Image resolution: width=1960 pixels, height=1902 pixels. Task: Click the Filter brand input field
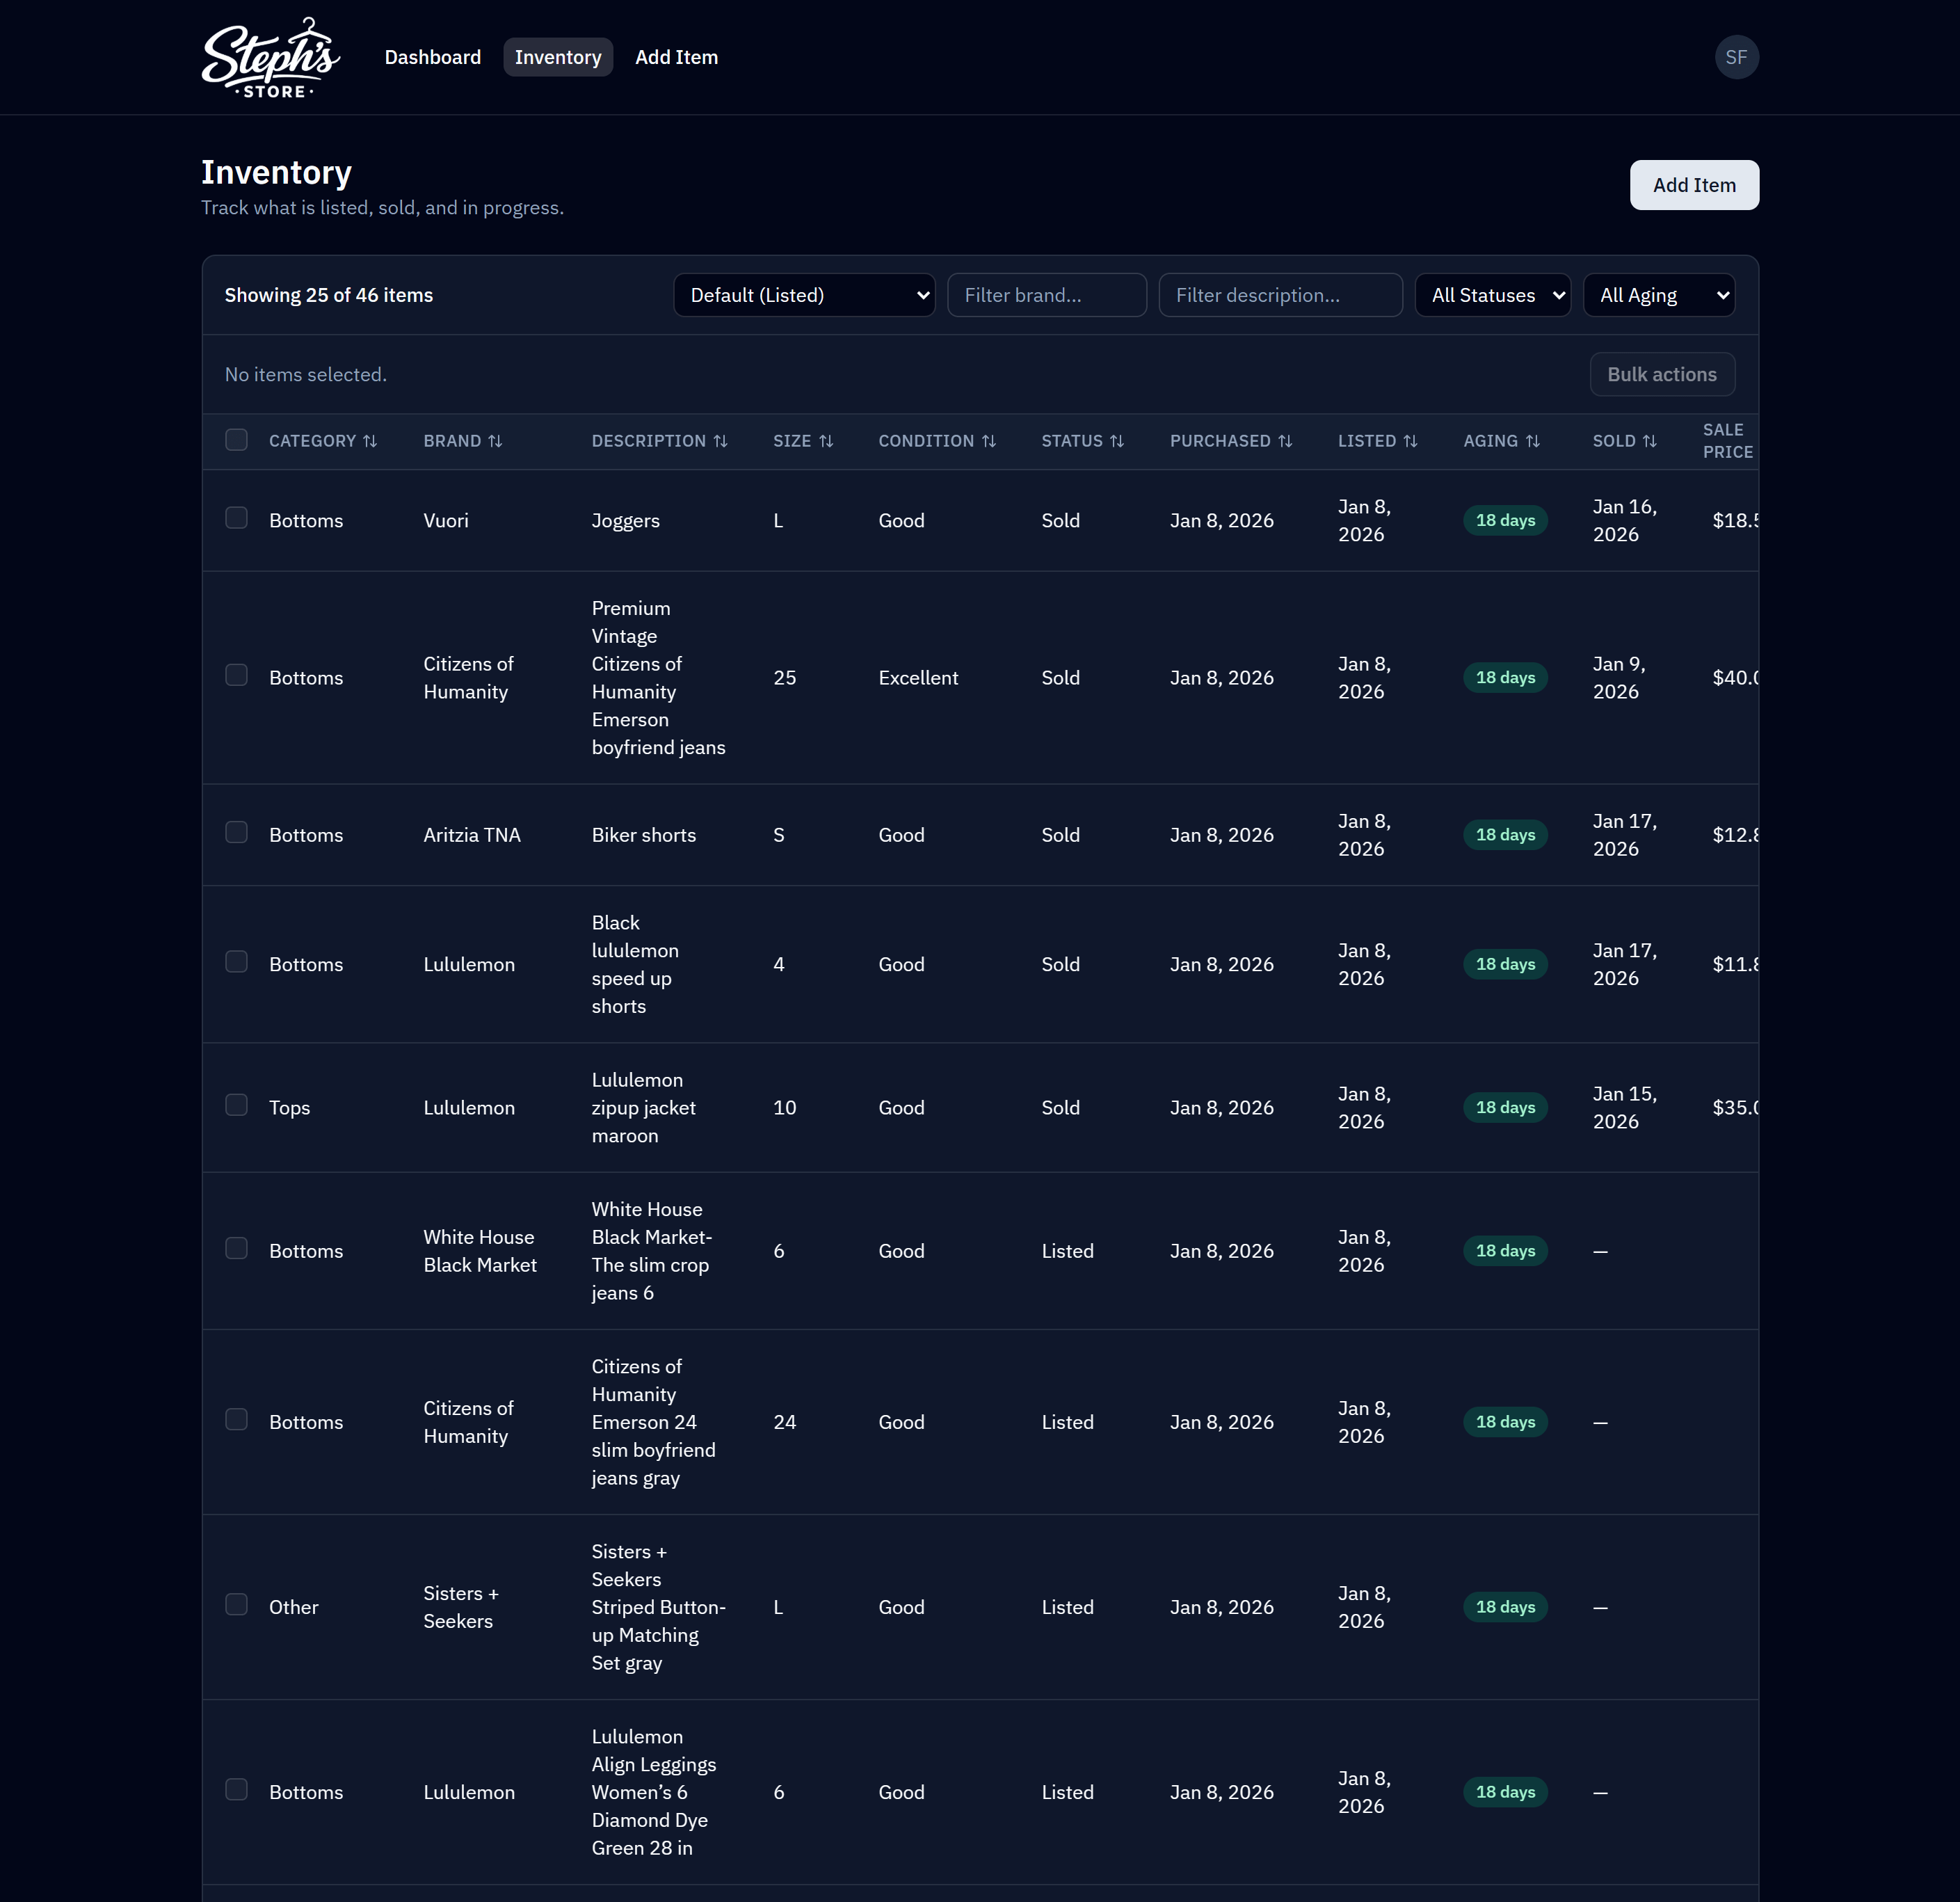(x=1046, y=295)
